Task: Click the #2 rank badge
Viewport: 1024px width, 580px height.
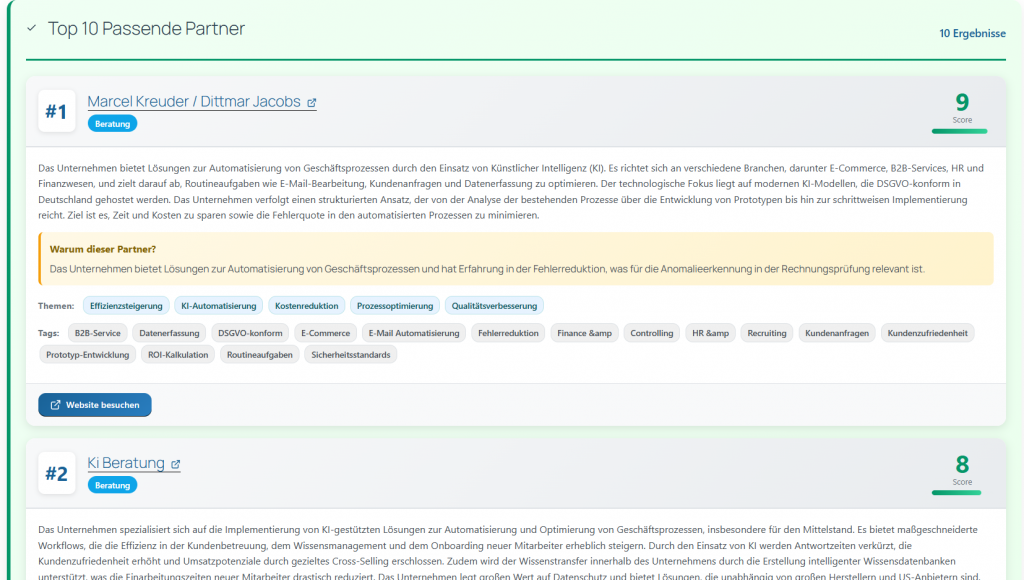Action: 56,473
